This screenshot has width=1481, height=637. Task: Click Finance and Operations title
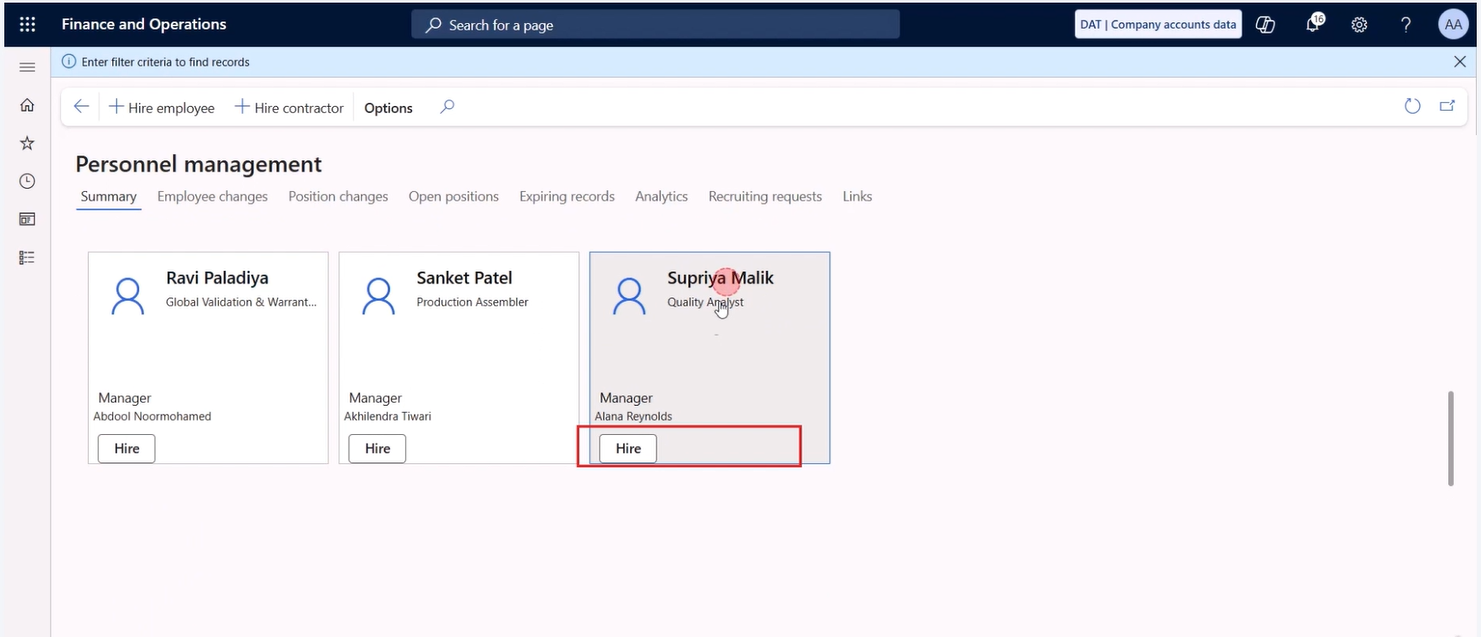click(x=144, y=24)
